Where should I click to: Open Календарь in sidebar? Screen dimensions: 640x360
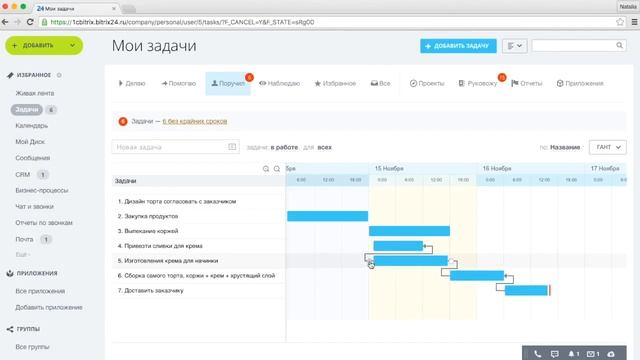[x=31, y=125]
